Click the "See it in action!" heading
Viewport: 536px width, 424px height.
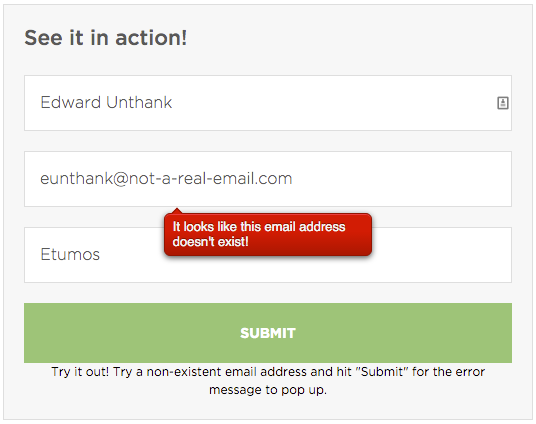[106, 38]
